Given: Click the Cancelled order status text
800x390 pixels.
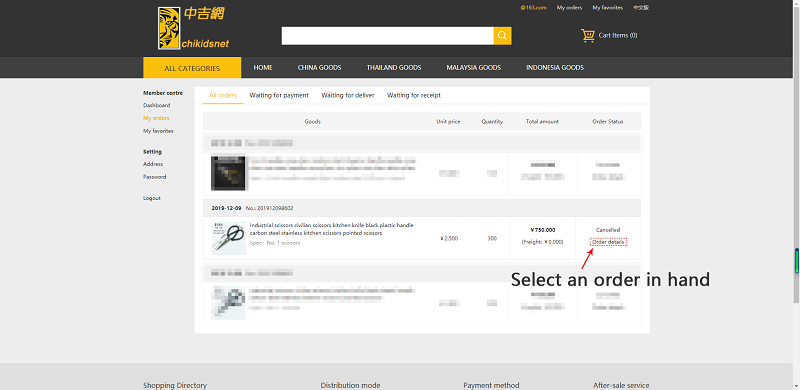Looking at the screenshot, I should click(x=608, y=230).
